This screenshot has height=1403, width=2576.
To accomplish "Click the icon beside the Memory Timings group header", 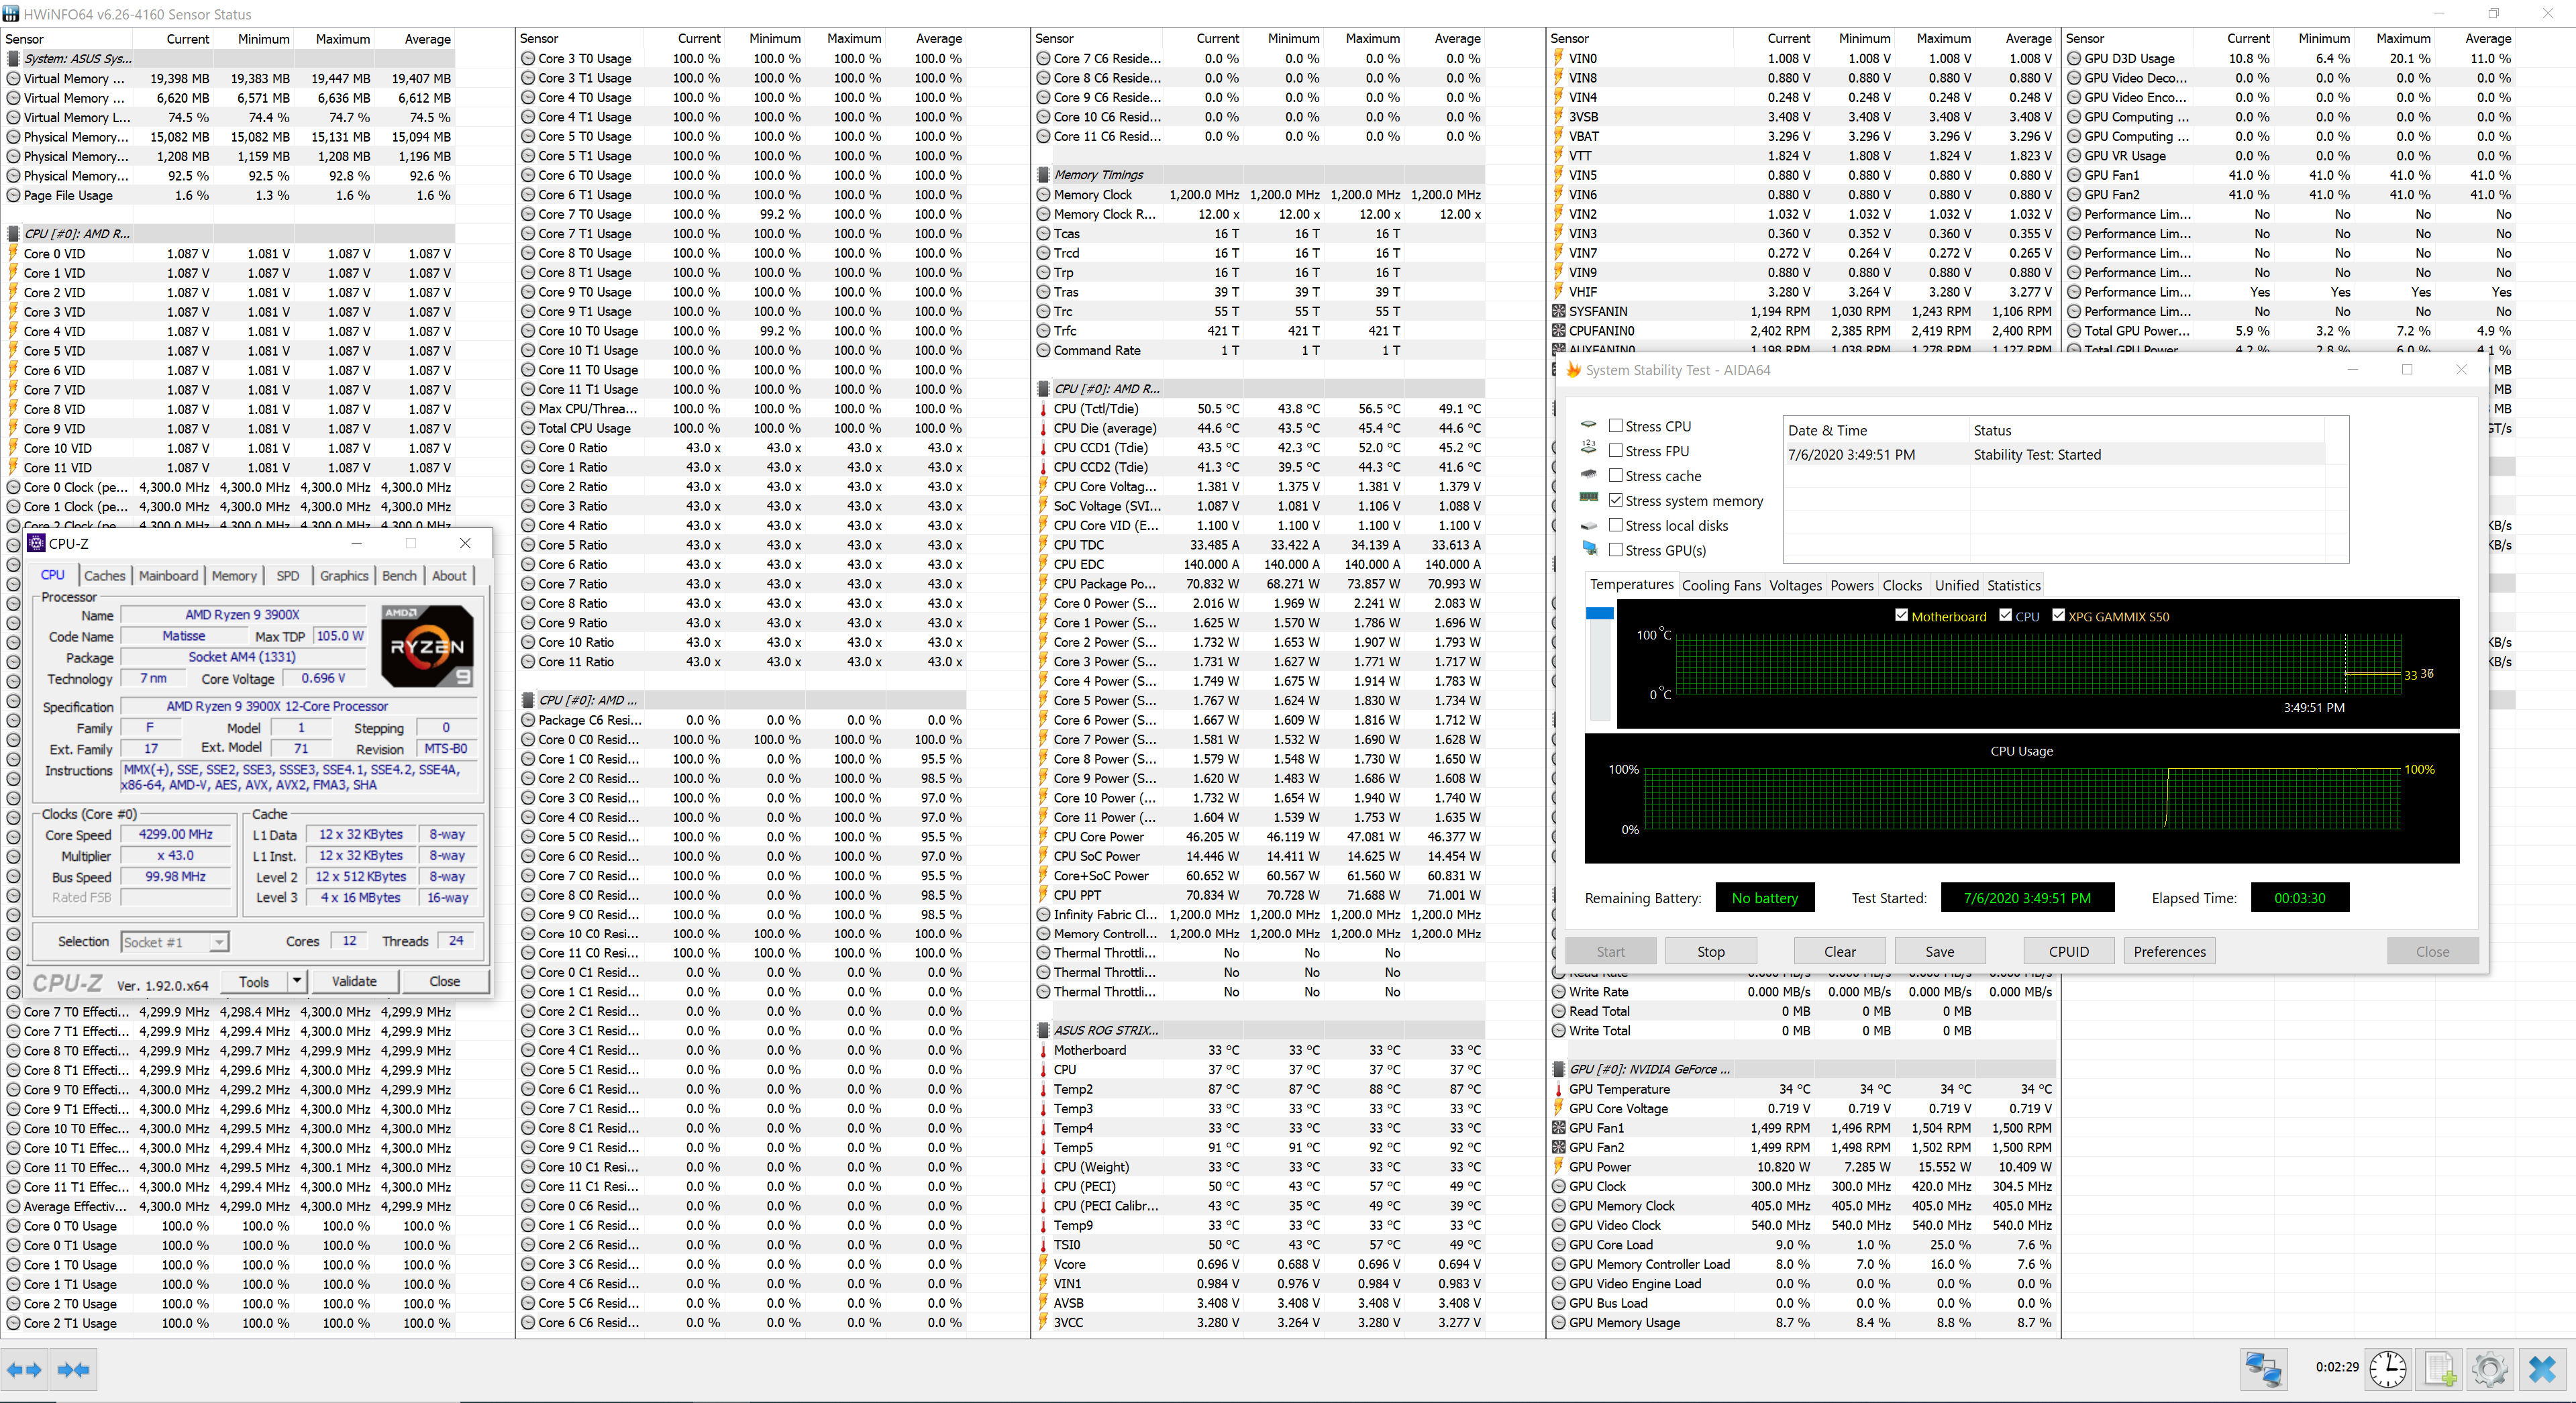I will (x=1043, y=175).
